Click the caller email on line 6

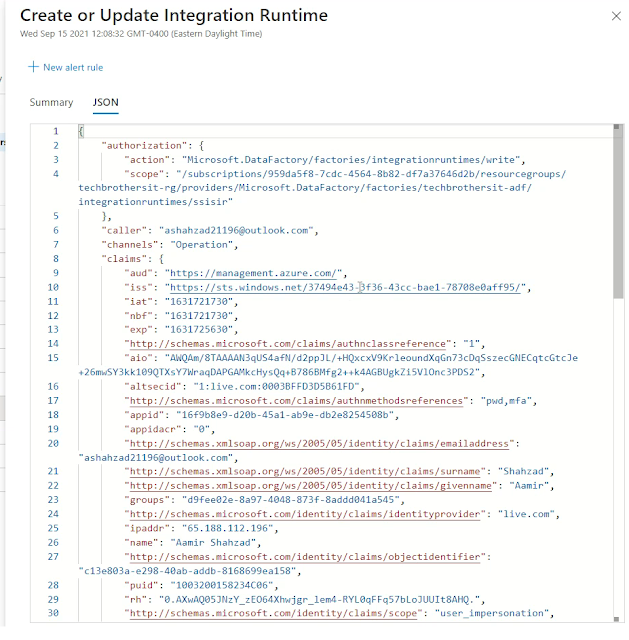coord(236,231)
